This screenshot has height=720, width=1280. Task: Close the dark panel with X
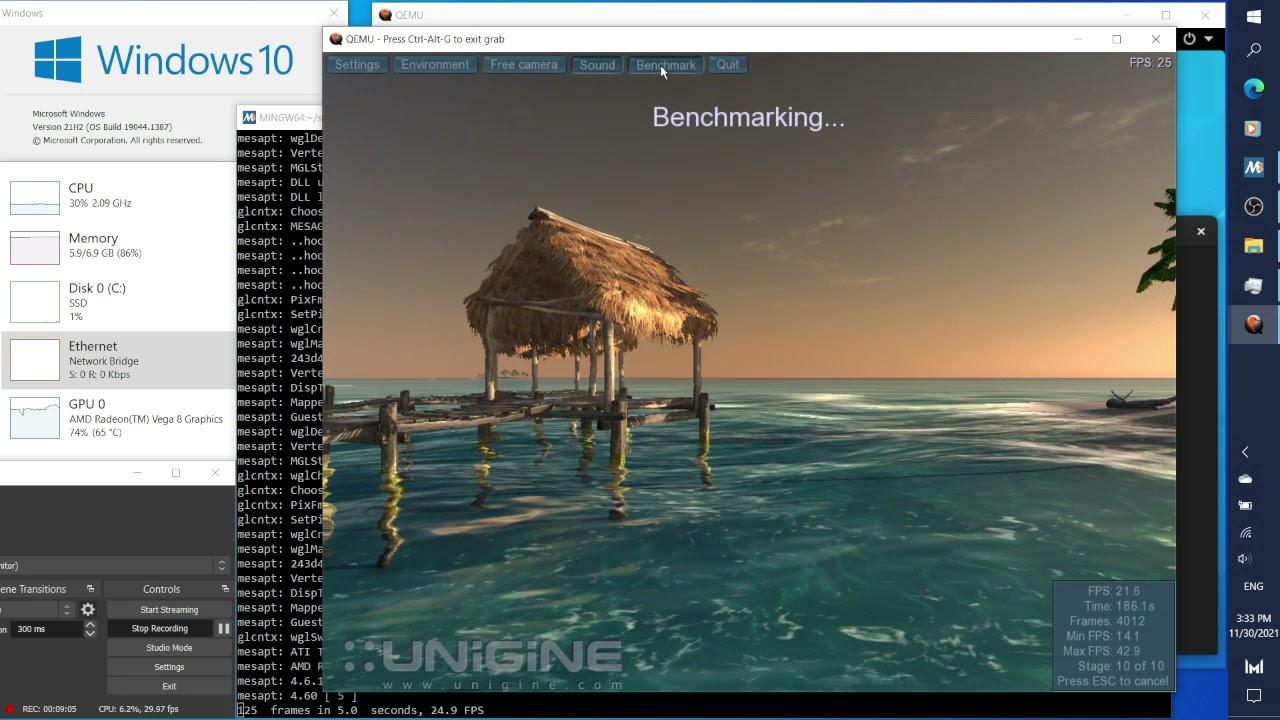tap(1201, 232)
